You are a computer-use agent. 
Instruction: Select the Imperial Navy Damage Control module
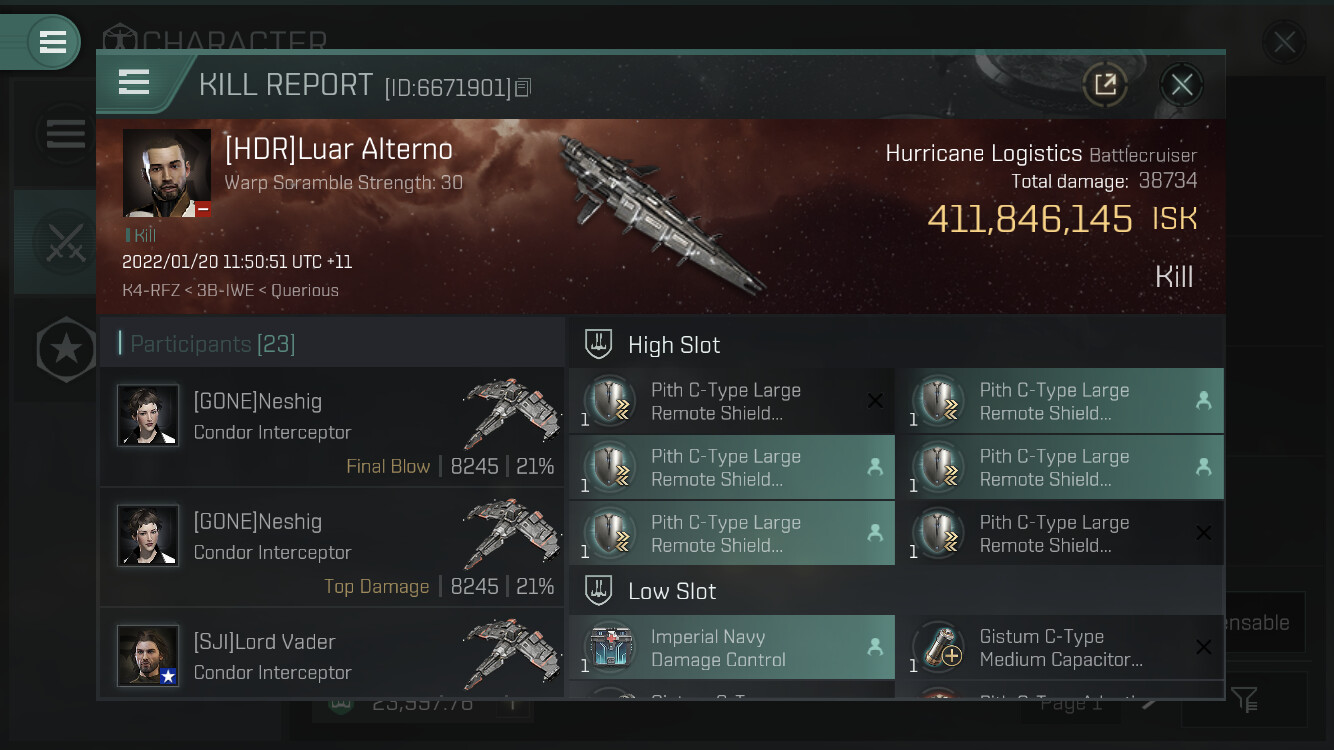732,647
